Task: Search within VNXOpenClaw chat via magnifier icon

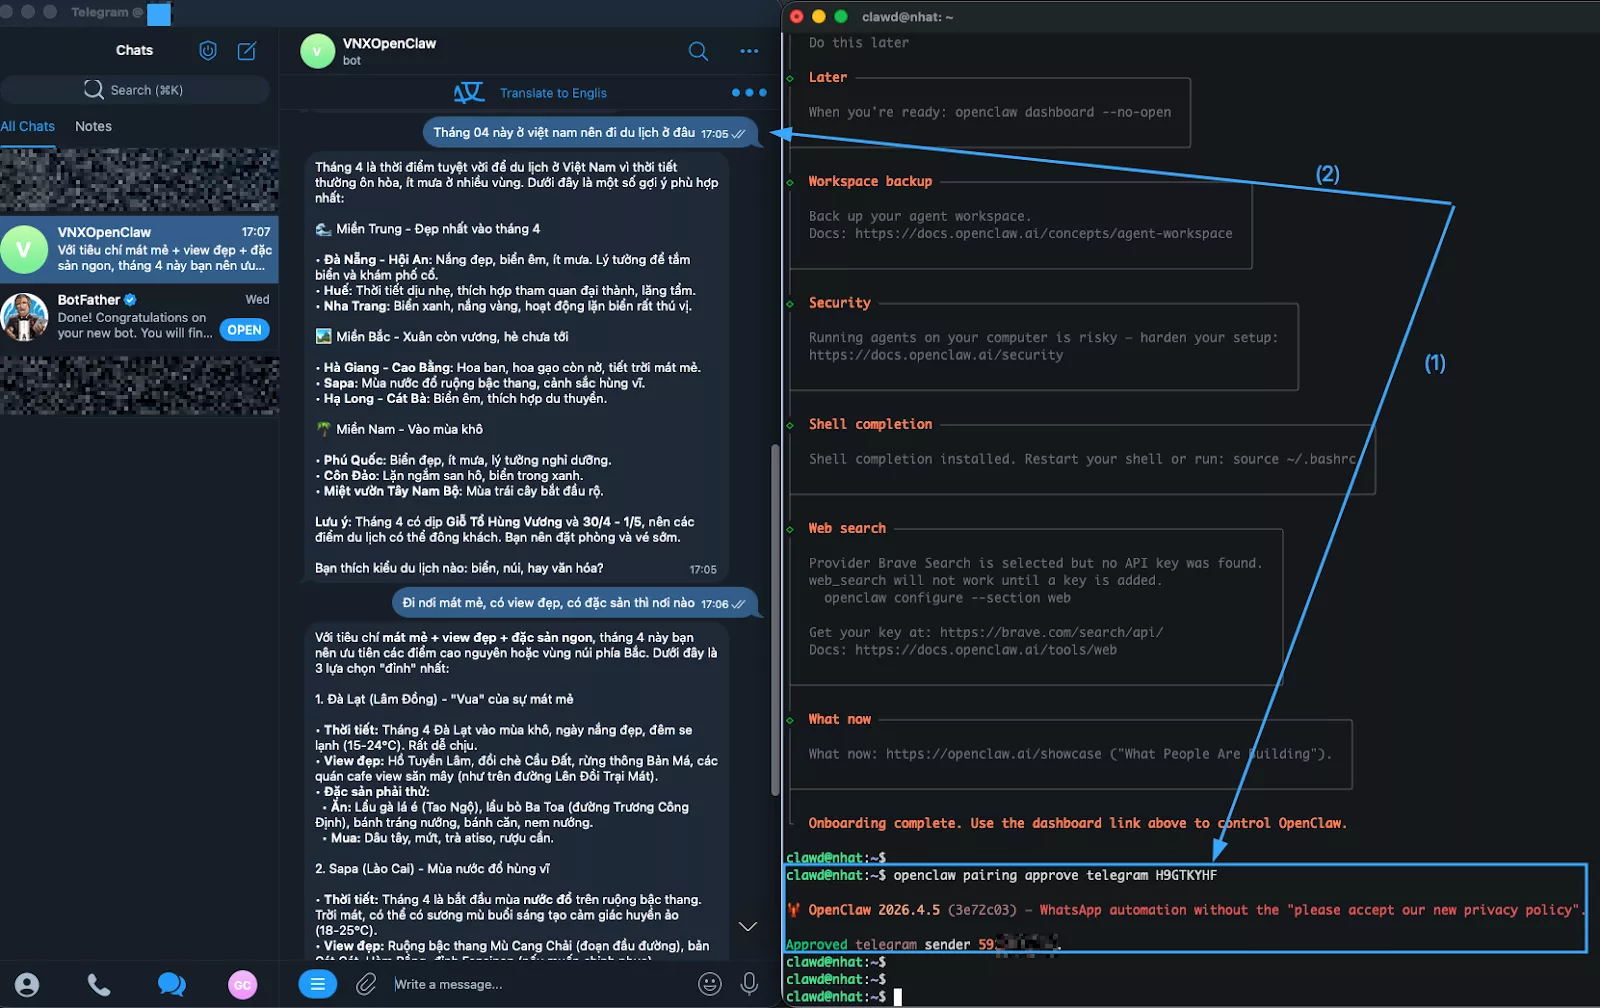Action: pyautogui.click(x=698, y=51)
